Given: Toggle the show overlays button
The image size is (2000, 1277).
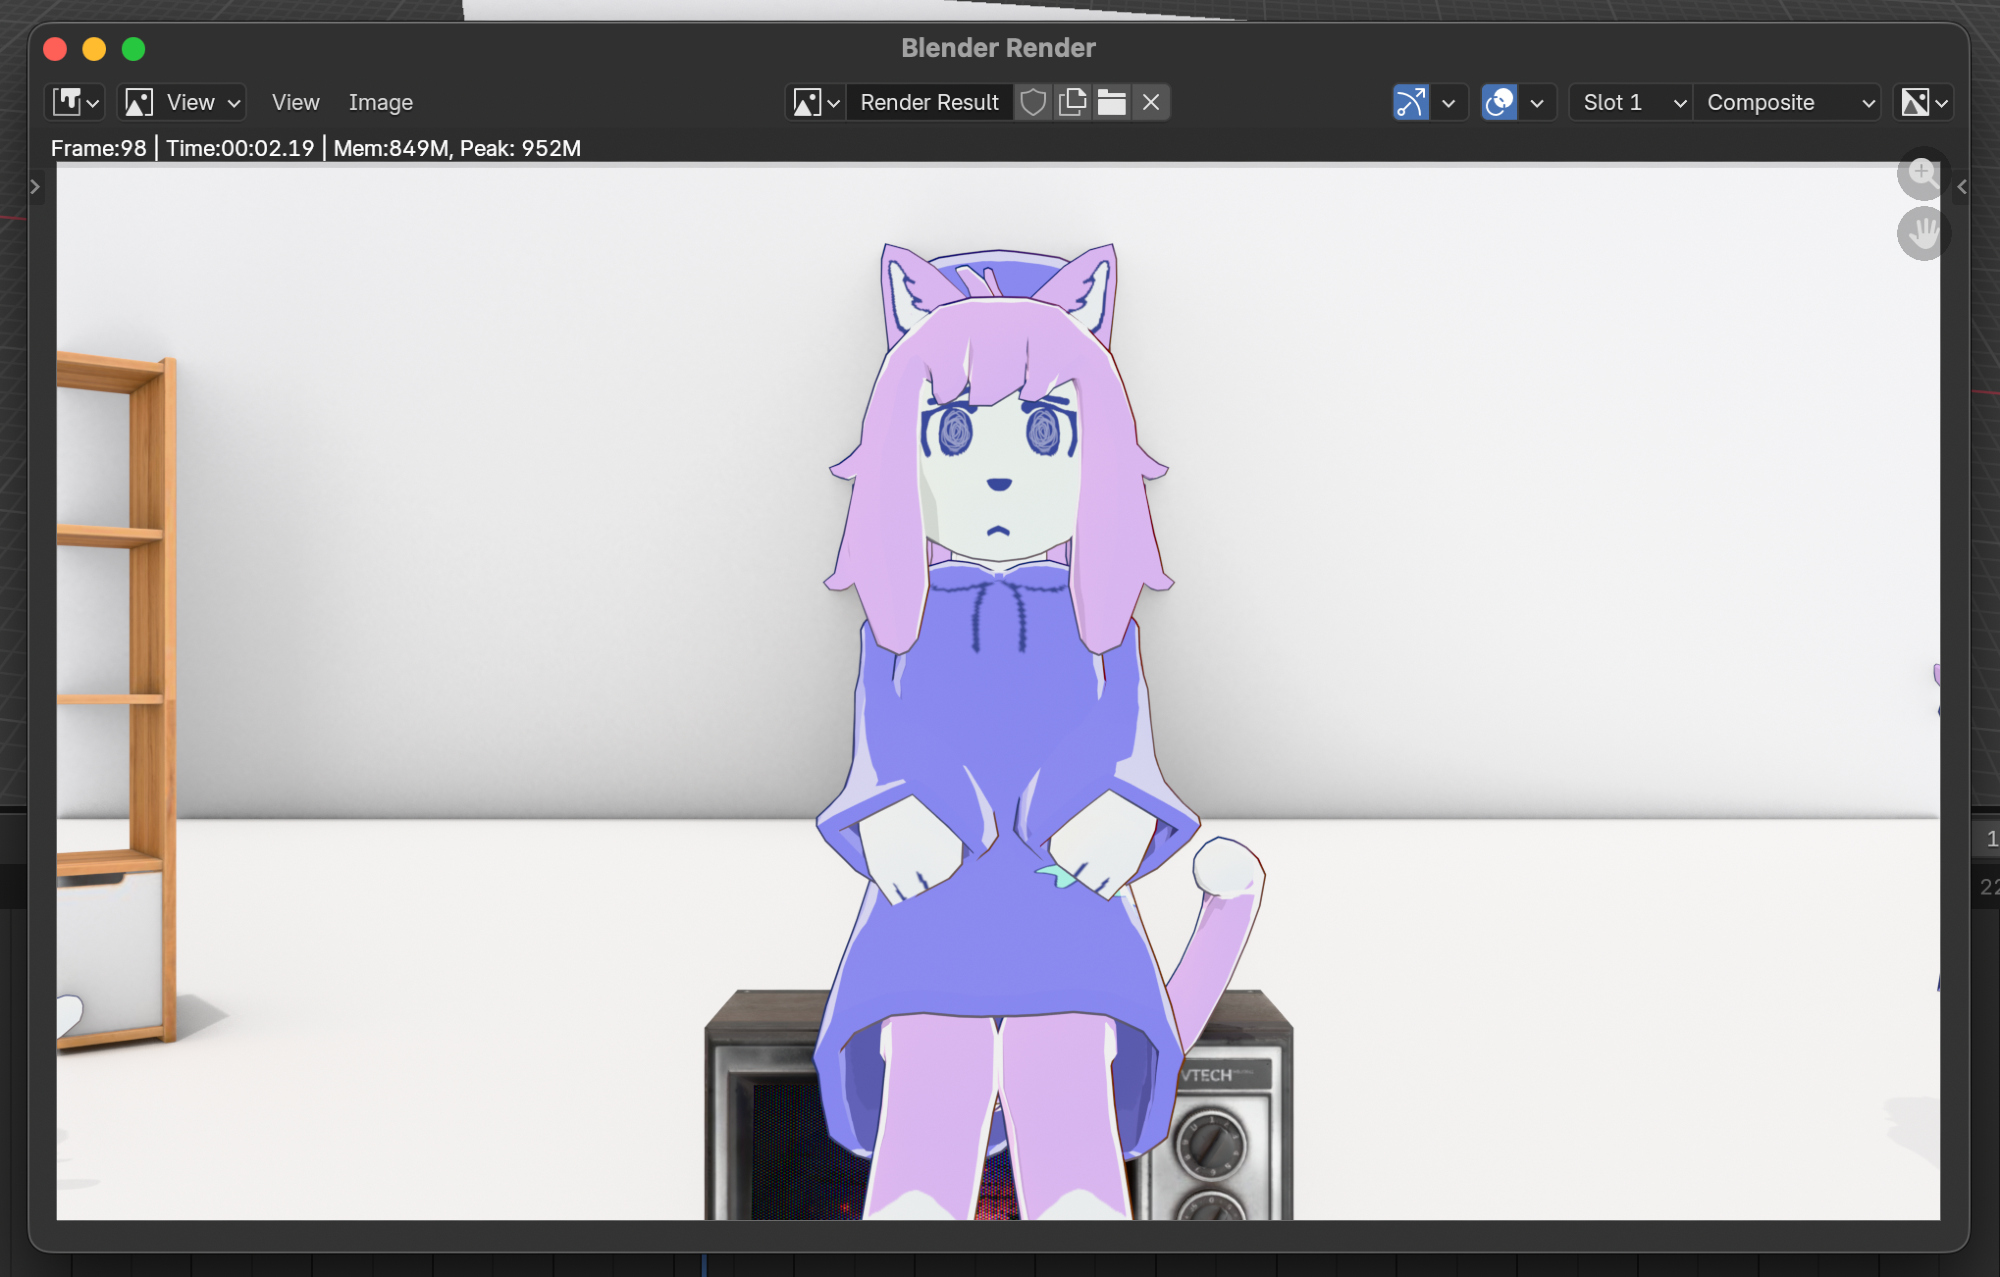Looking at the screenshot, I should coord(1499,102).
